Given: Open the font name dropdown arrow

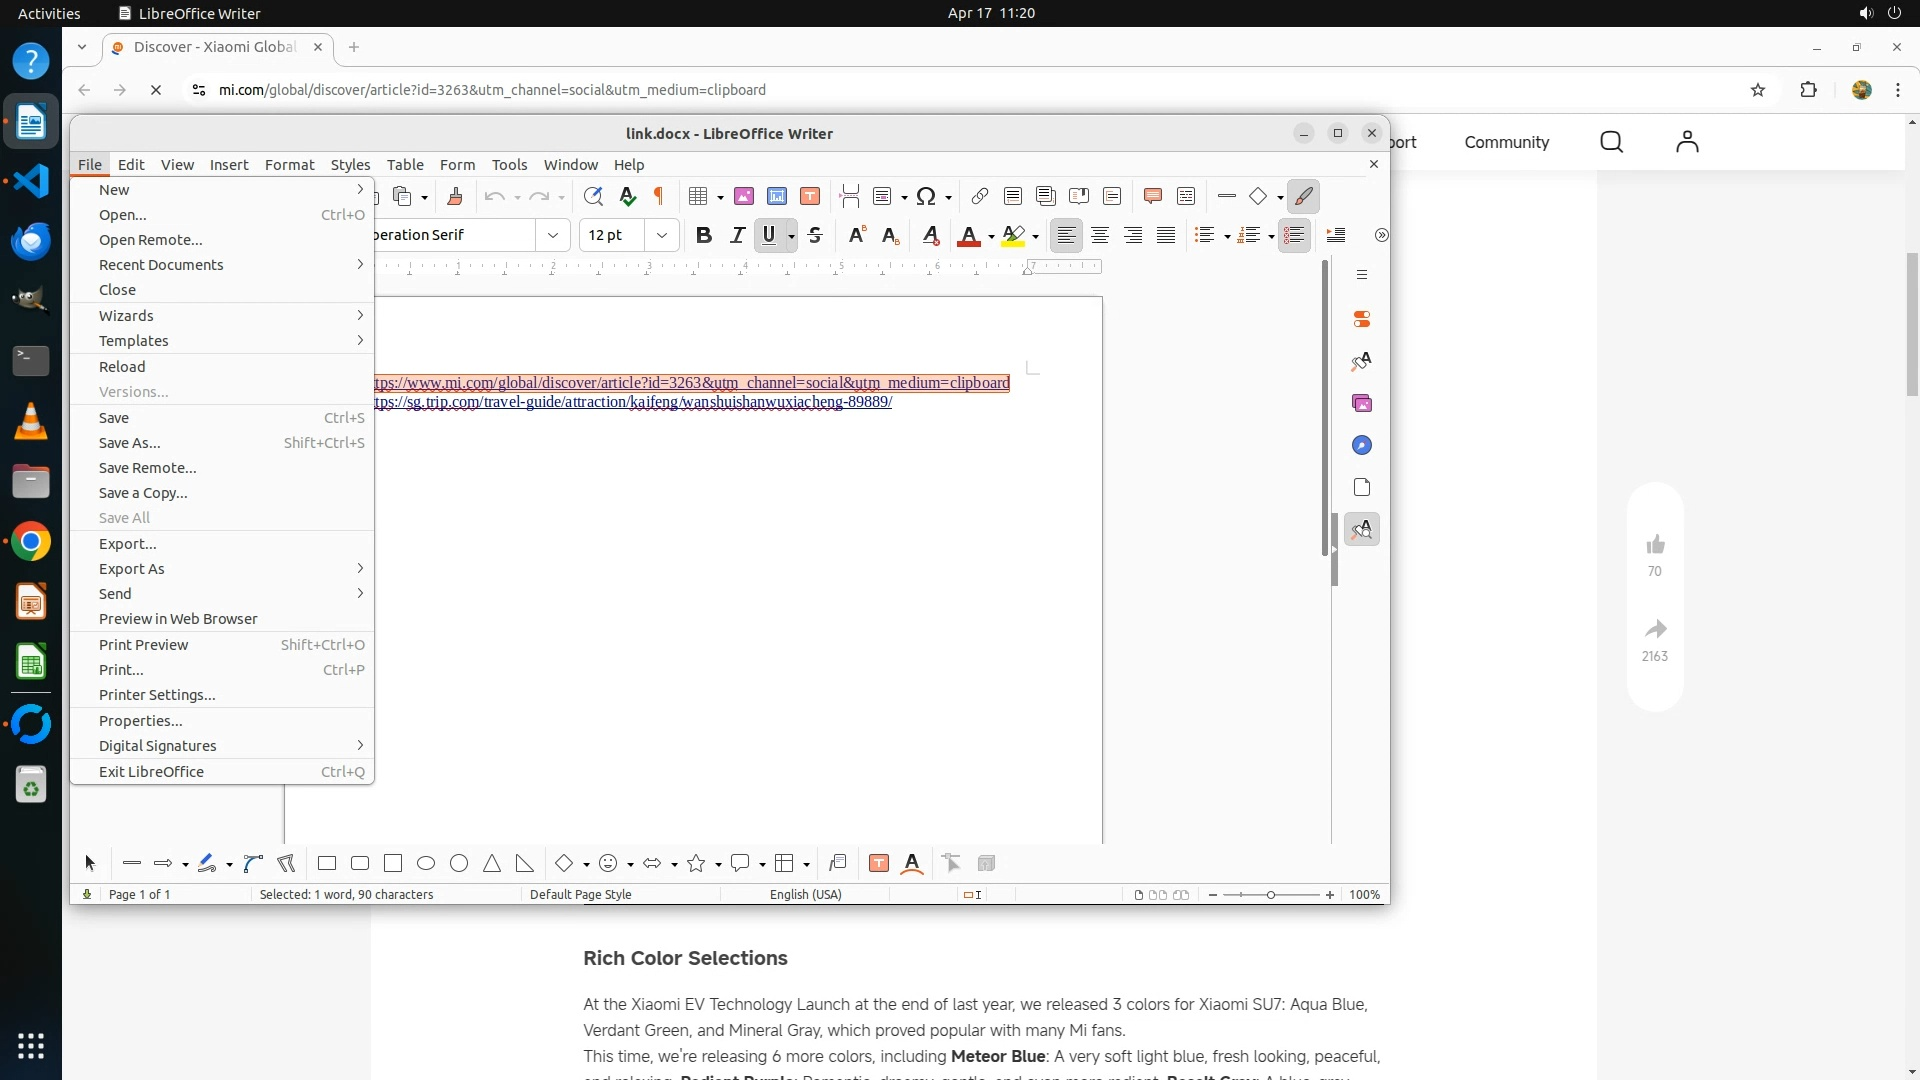Looking at the screenshot, I should point(552,235).
